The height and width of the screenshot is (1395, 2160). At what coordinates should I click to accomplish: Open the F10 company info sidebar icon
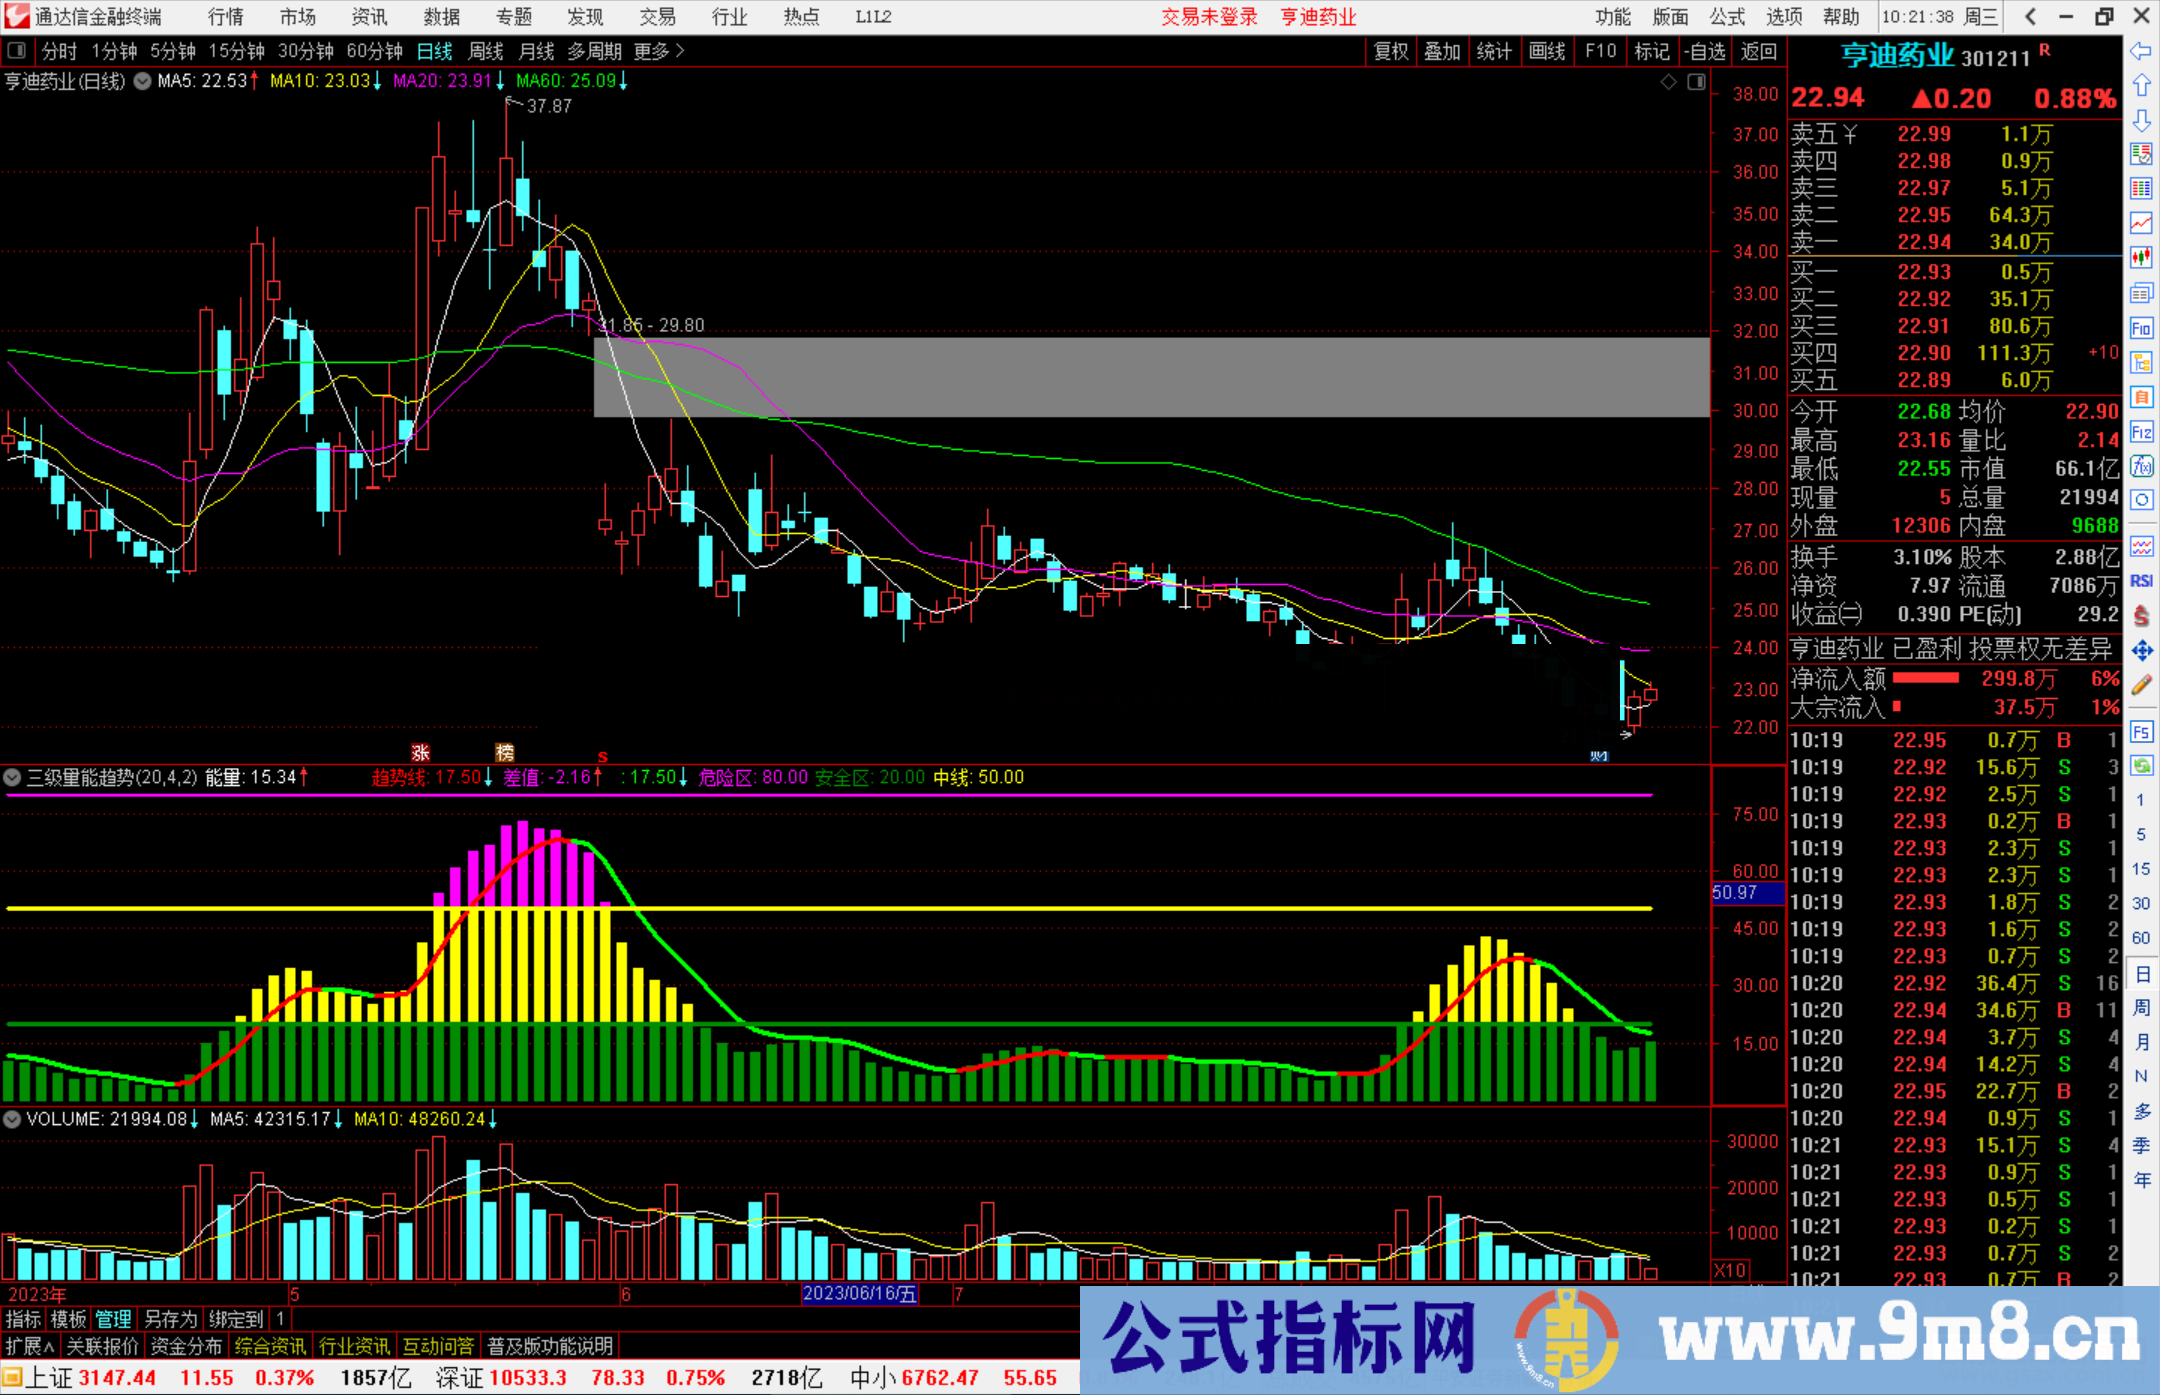click(x=2141, y=329)
